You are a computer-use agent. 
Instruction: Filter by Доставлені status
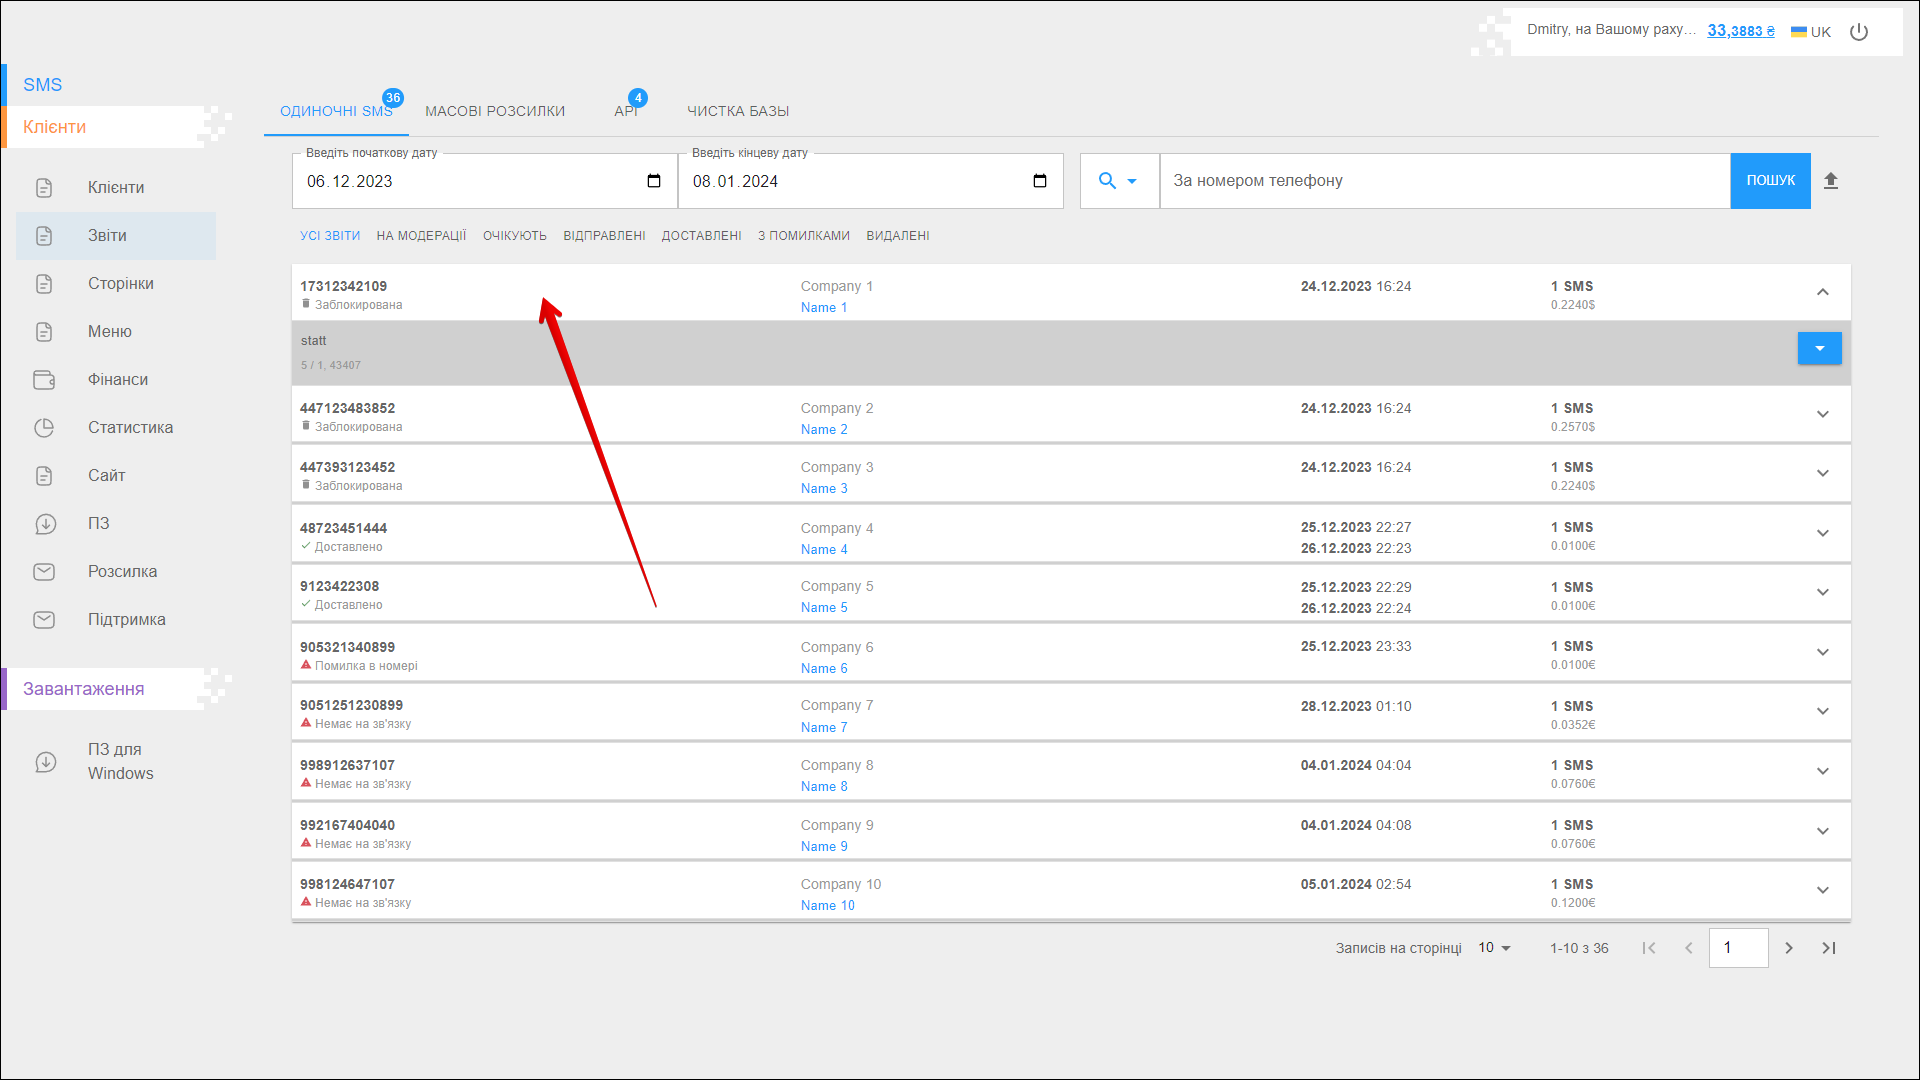pos(701,236)
